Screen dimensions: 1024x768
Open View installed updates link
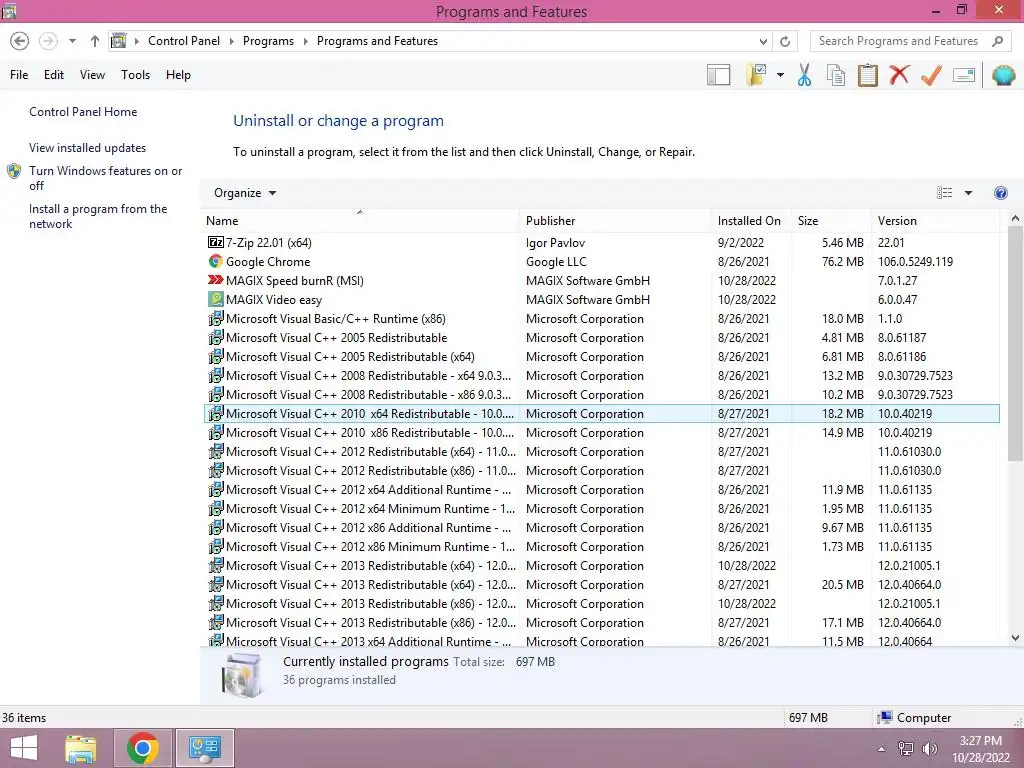coord(88,148)
